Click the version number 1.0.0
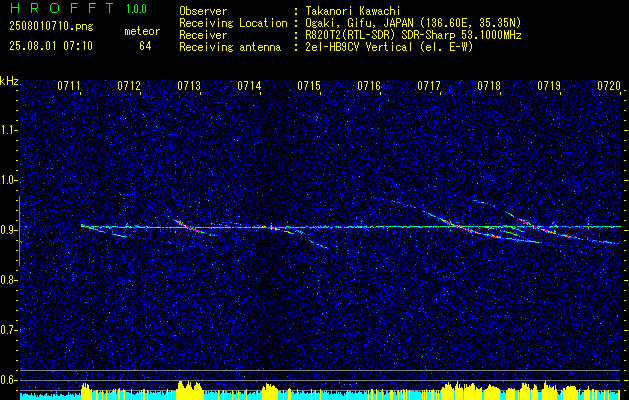The height and width of the screenshot is (400, 629). [136, 8]
